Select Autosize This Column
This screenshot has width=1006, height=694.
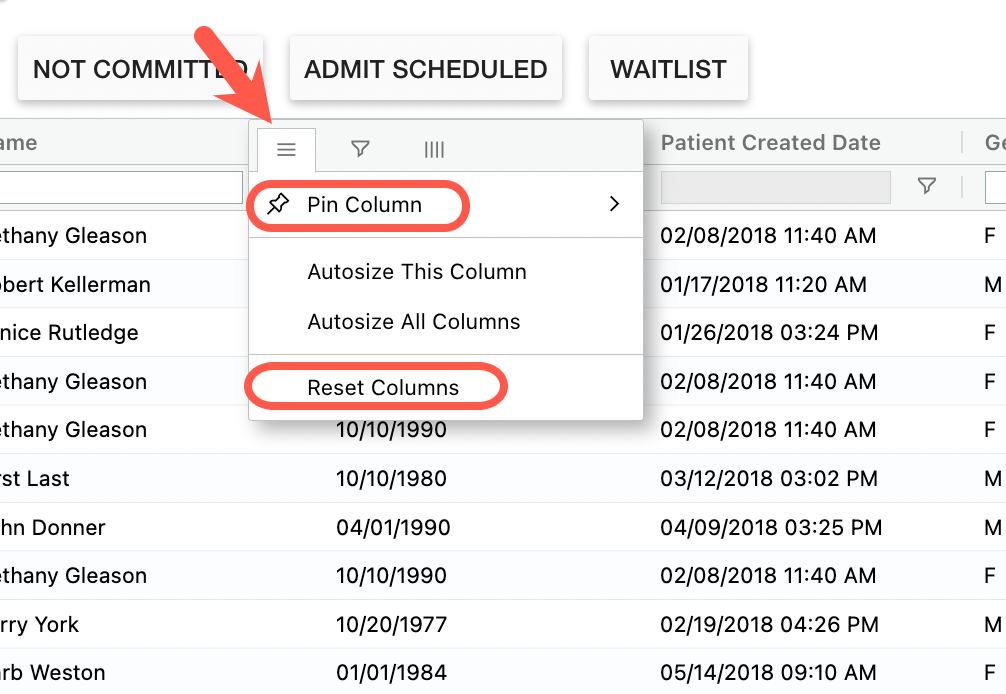point(416,272)
